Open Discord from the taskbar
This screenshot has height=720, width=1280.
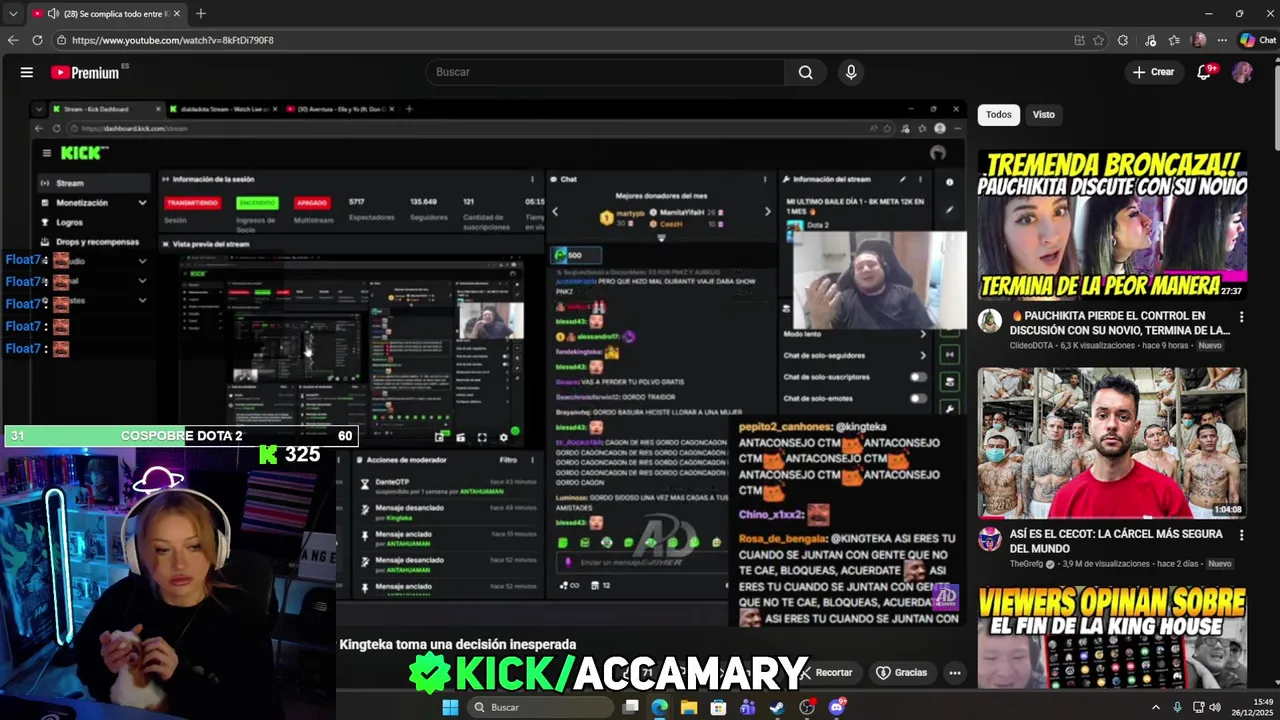pyautogui.click(x=836, y=707)
